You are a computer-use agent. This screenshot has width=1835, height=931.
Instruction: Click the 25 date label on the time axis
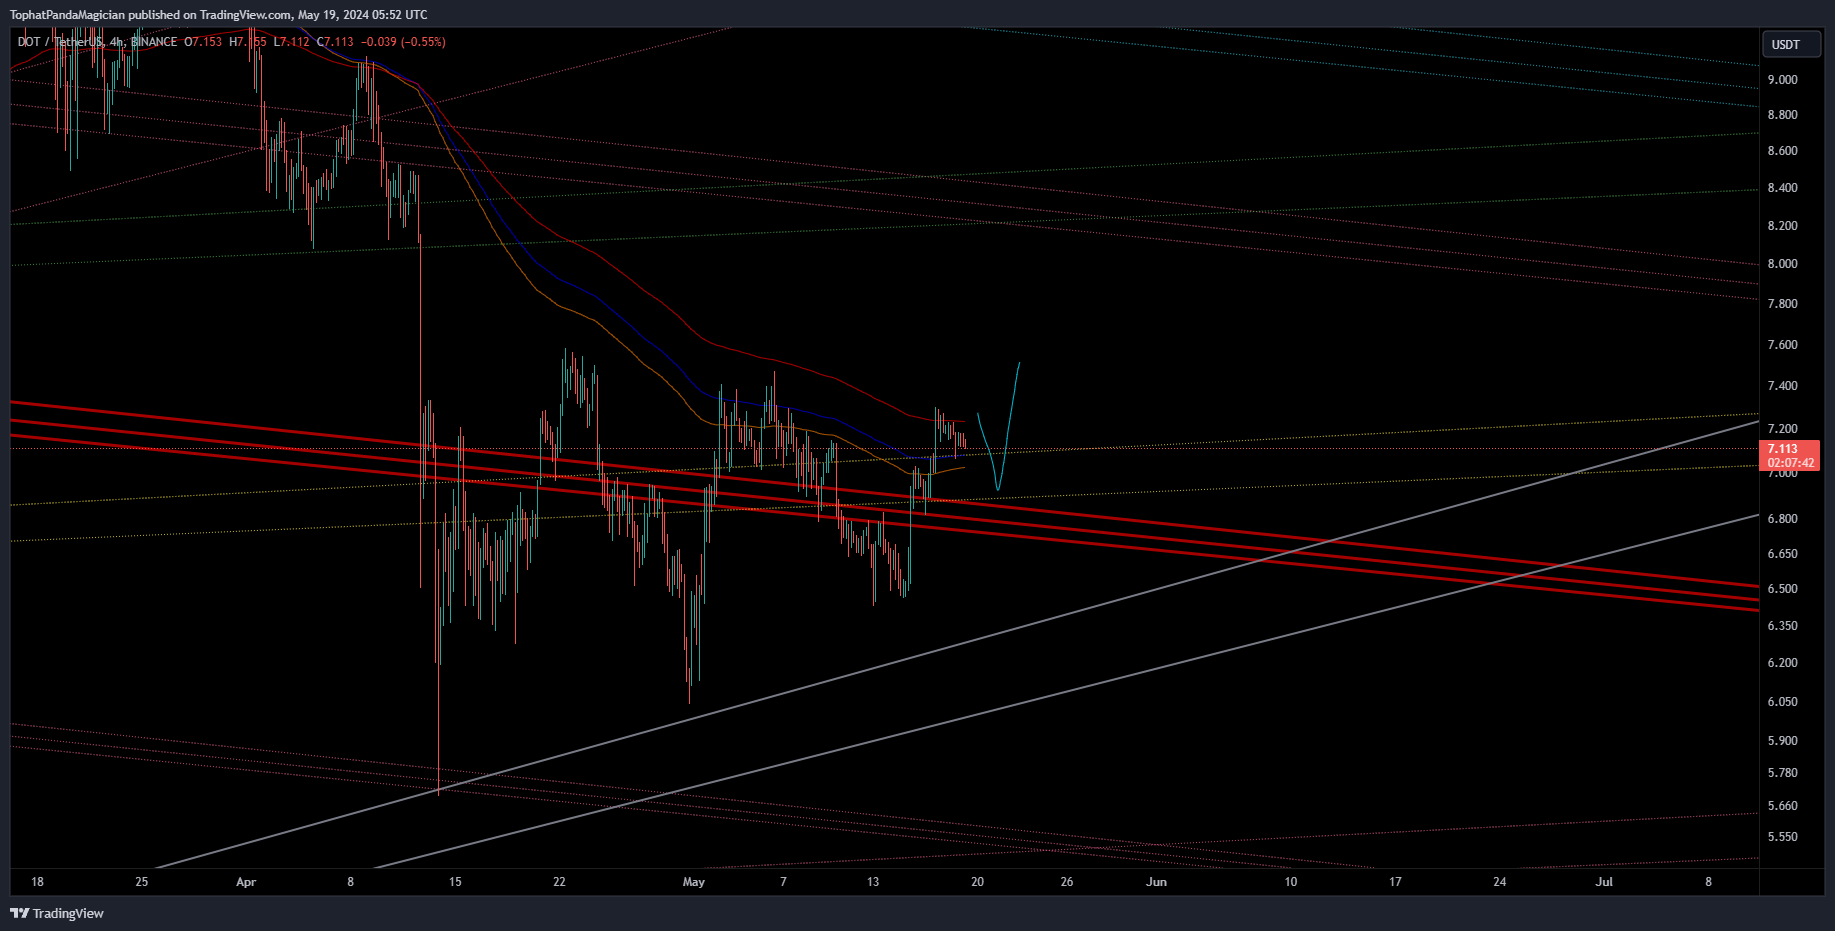[x=142, y=882]
